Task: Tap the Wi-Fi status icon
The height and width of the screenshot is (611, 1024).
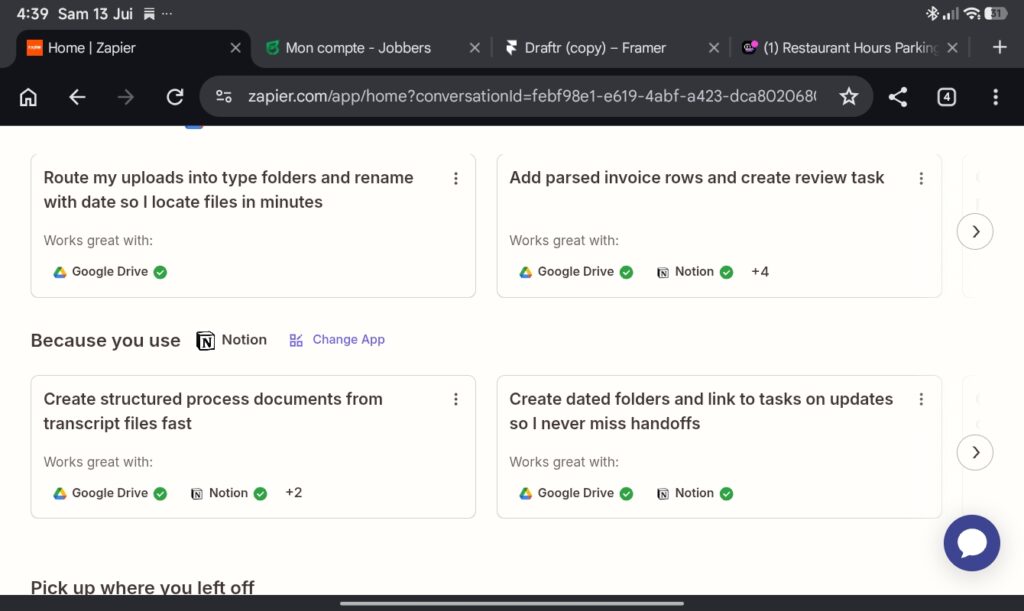Action: 972,13
